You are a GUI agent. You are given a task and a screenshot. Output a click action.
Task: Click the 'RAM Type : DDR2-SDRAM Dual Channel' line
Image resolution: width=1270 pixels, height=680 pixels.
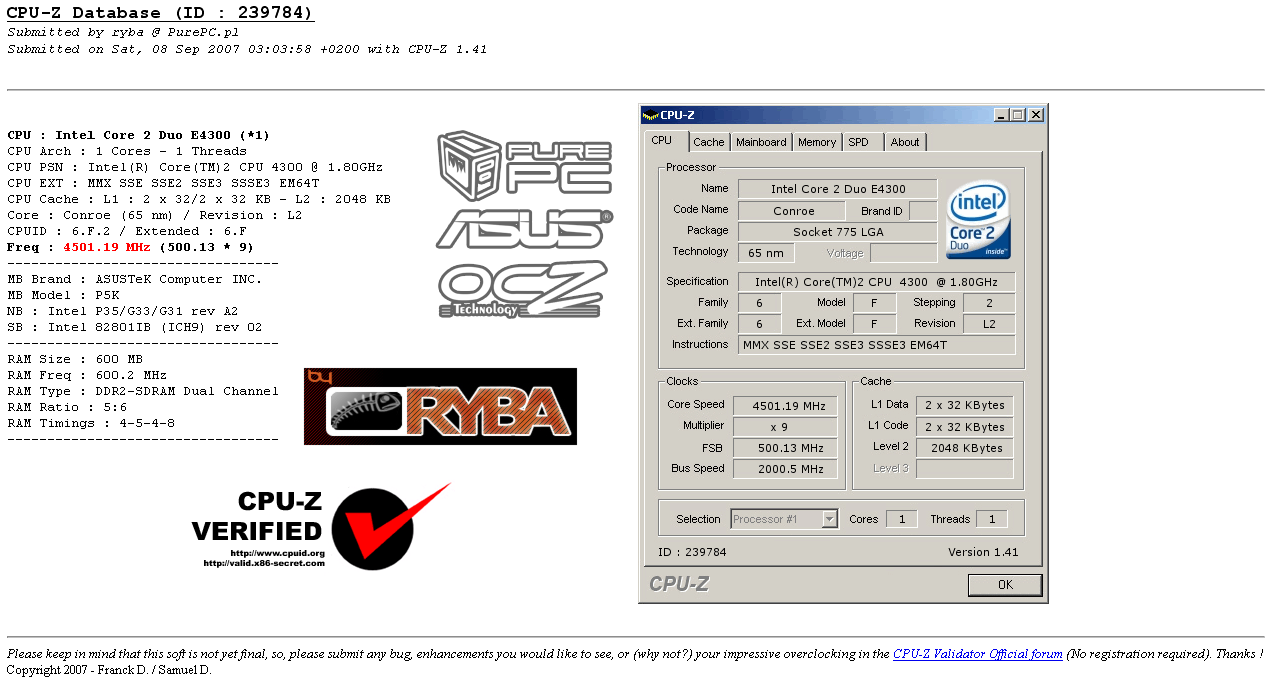(143, 391)
